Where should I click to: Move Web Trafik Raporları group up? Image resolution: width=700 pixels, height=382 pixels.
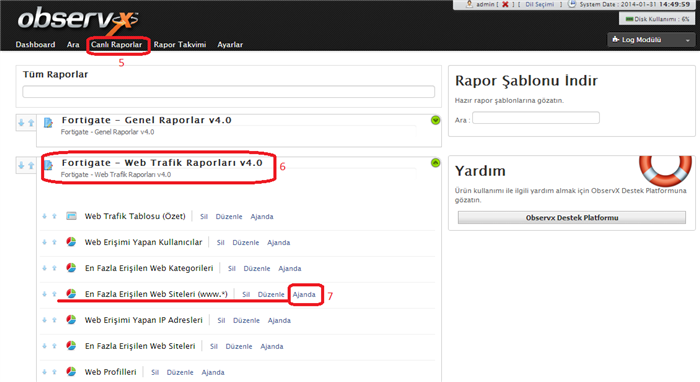pos(31,166)
